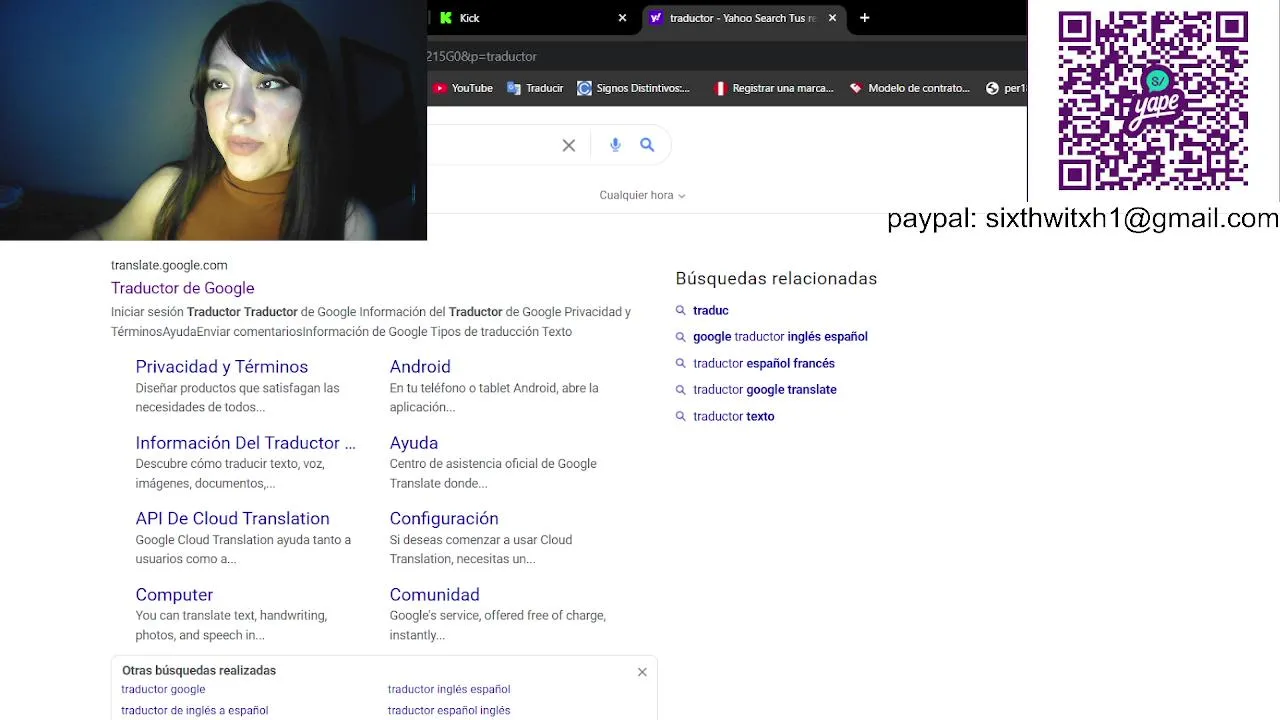
Task: Click the Yape QR code image
Action: pyautogui.click(x=1153, y=100)
